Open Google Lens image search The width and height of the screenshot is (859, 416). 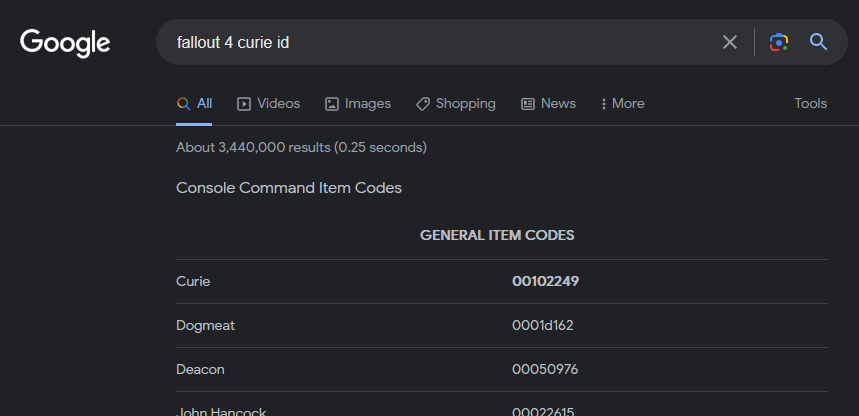tap(779, 42)
